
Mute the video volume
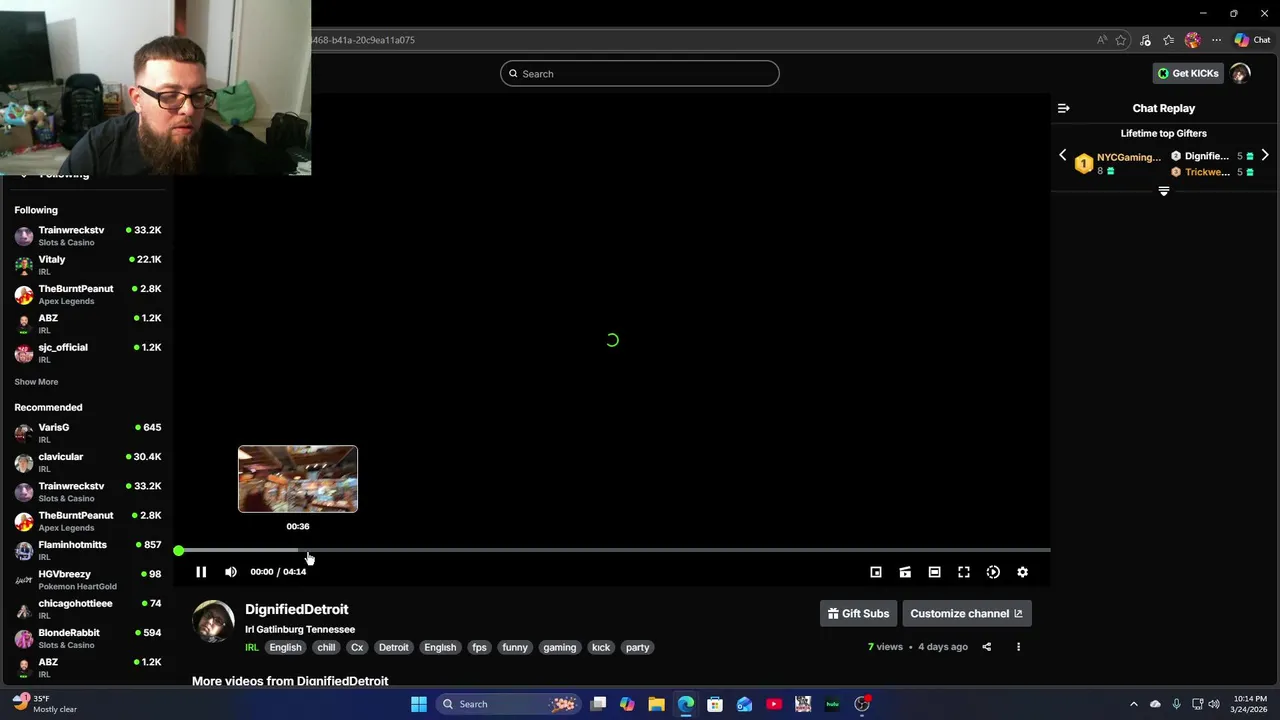[x=231, y=572]
